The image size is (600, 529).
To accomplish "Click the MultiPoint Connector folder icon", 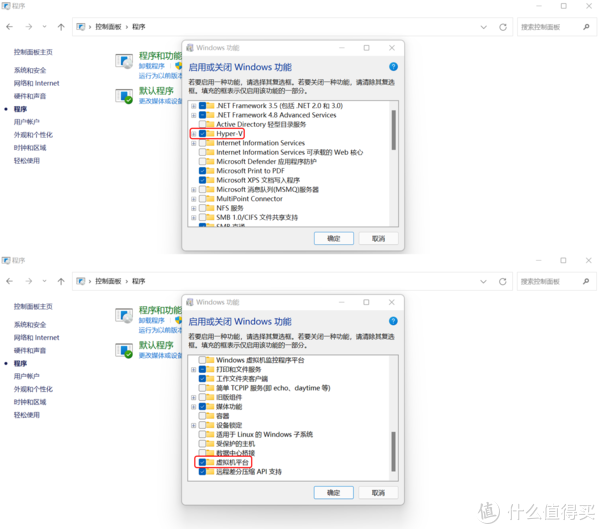I will pyautogui.click(x=211, y=199).
